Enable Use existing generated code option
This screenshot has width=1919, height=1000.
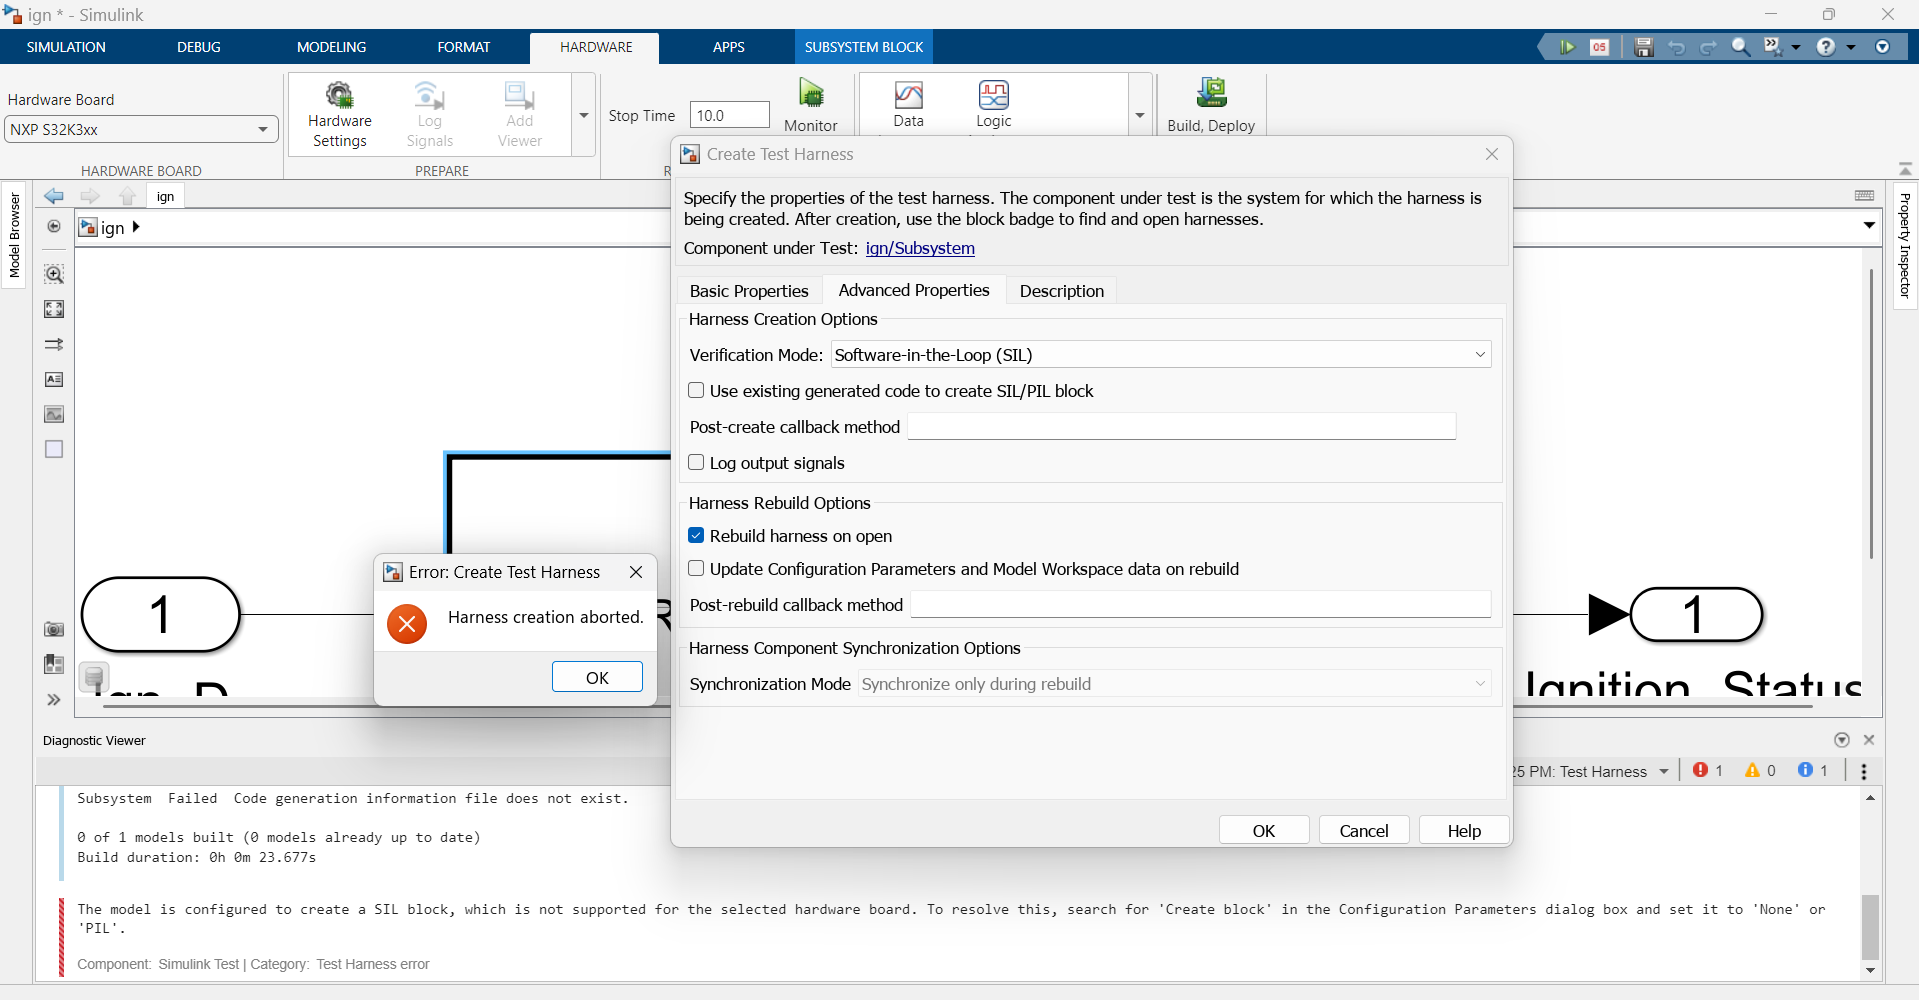(x=695, y=390)
